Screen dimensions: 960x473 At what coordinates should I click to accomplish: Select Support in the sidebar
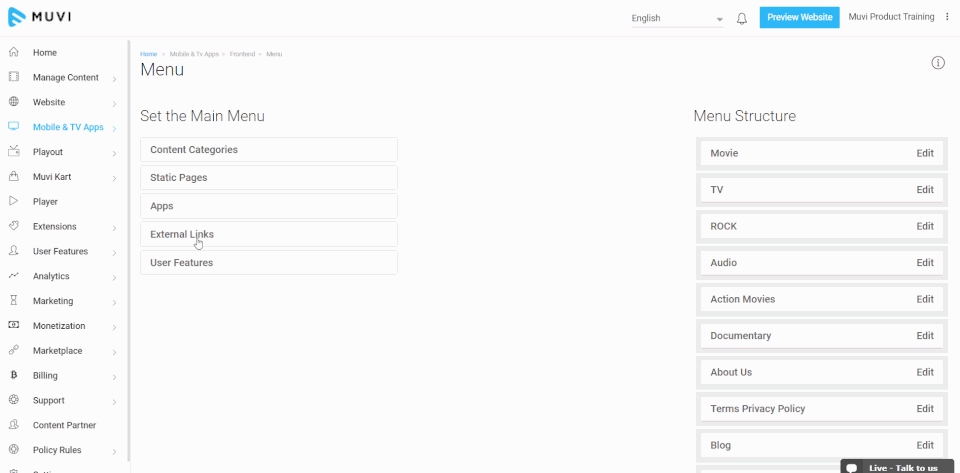pos(48,400)
